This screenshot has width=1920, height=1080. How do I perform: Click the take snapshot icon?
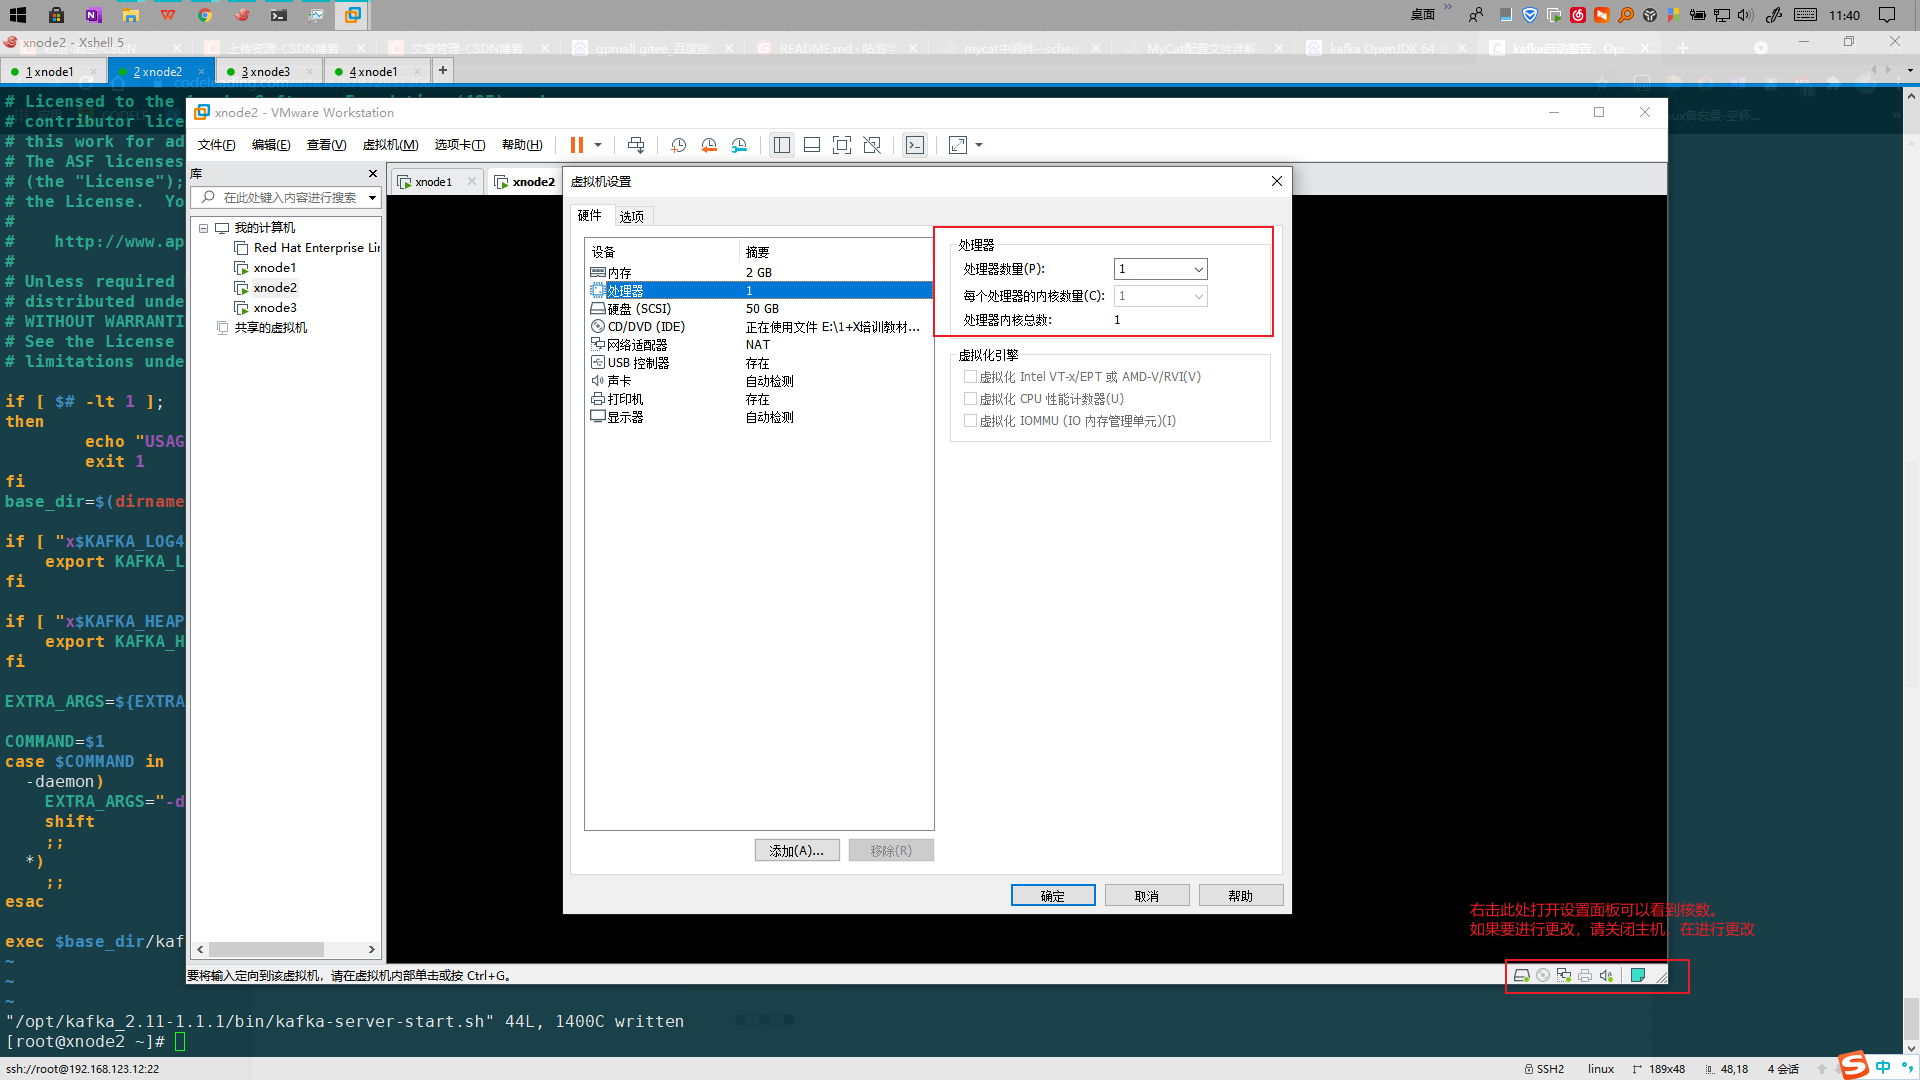[x=678, y=145]
